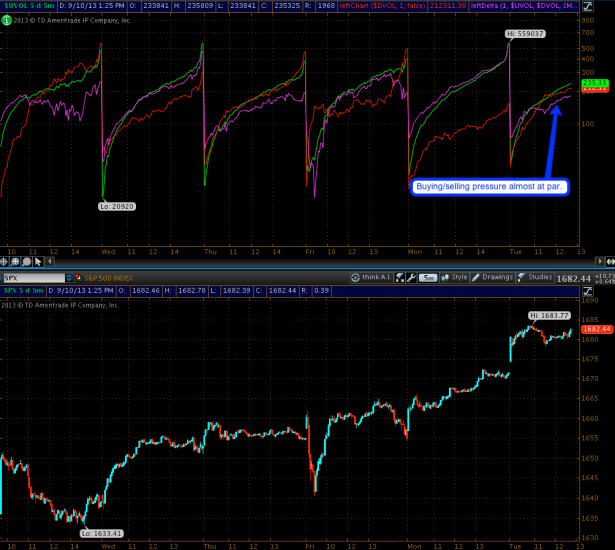The height and width of the screenshot is (550, 615).
Task: Click the Hi: 1683.77 price bubble
Action: click(x=549, y=315)
